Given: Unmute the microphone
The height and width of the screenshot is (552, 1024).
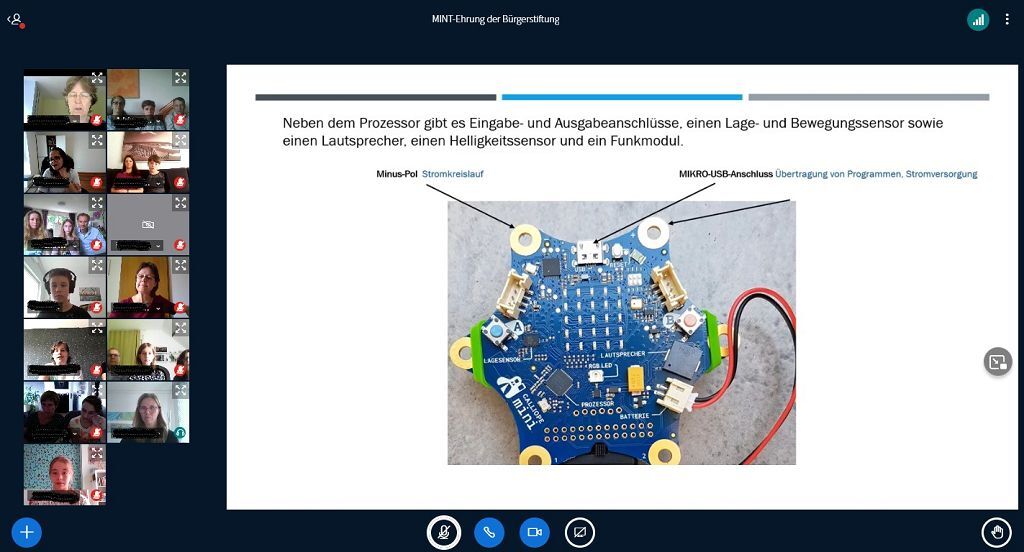Looking at the screenshot, I should [x=443, y=532].
